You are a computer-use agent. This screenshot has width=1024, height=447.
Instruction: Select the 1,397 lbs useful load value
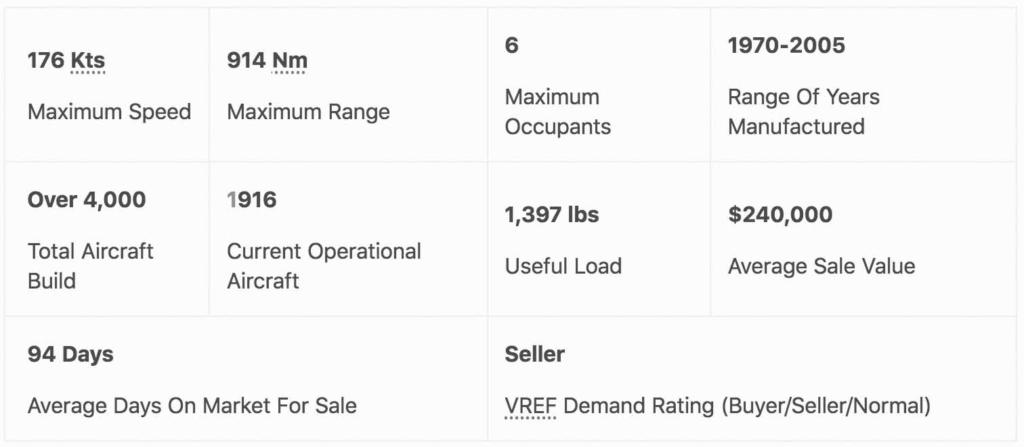[x=552, y=215]
